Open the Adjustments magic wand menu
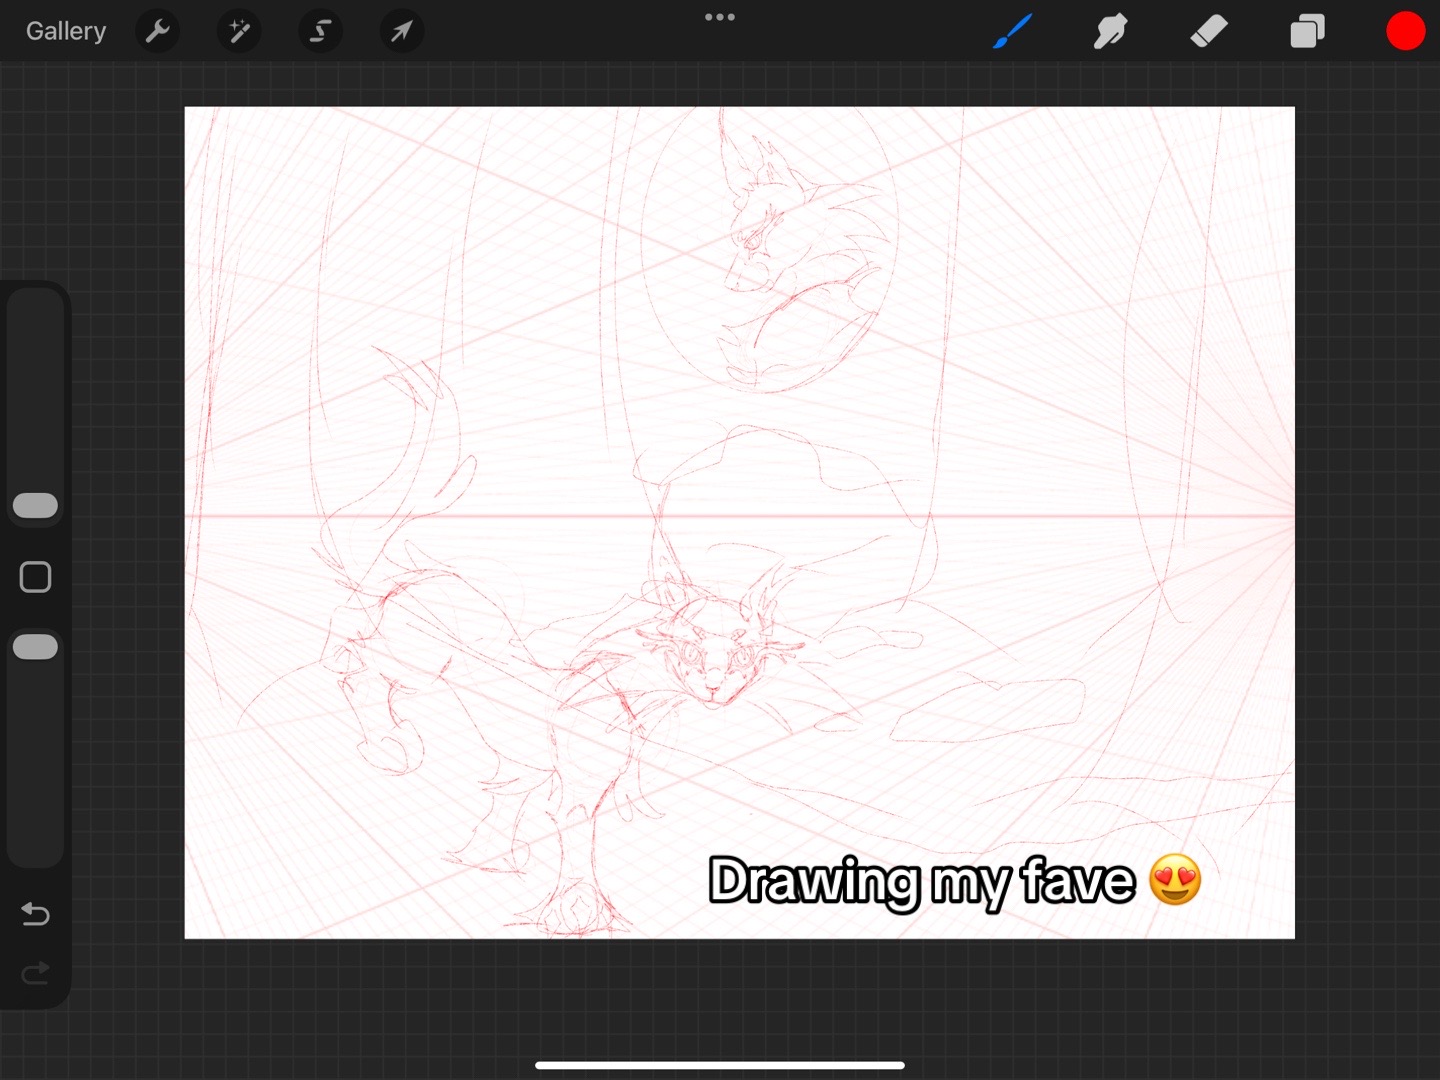This screenshot has width=1440, height=1080. pyautogui.click(x=239, y=31)
